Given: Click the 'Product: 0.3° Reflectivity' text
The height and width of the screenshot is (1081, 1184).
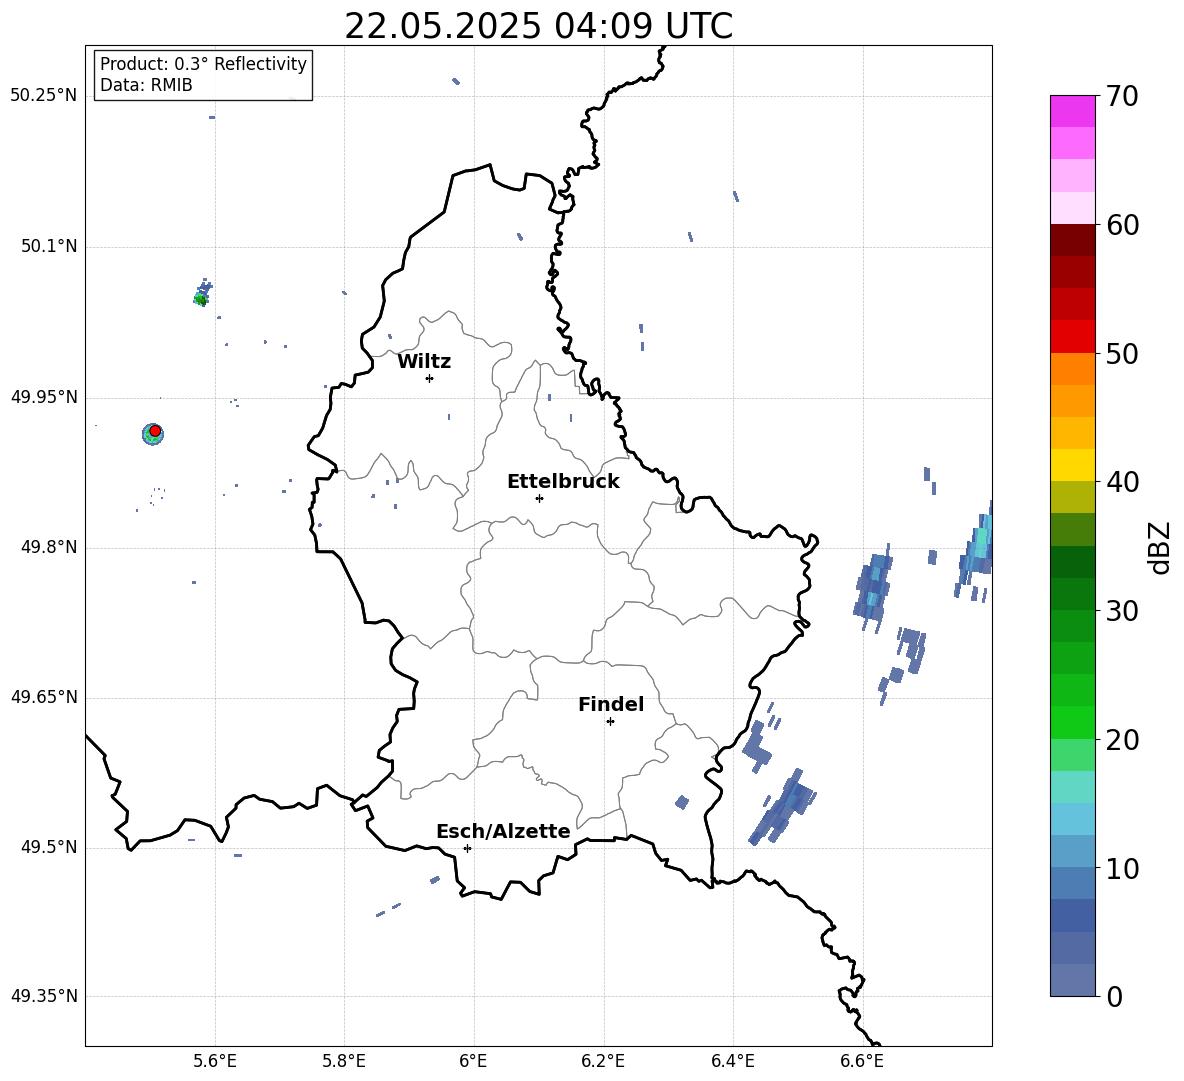Looking at the screenshot, I should 203,64.
